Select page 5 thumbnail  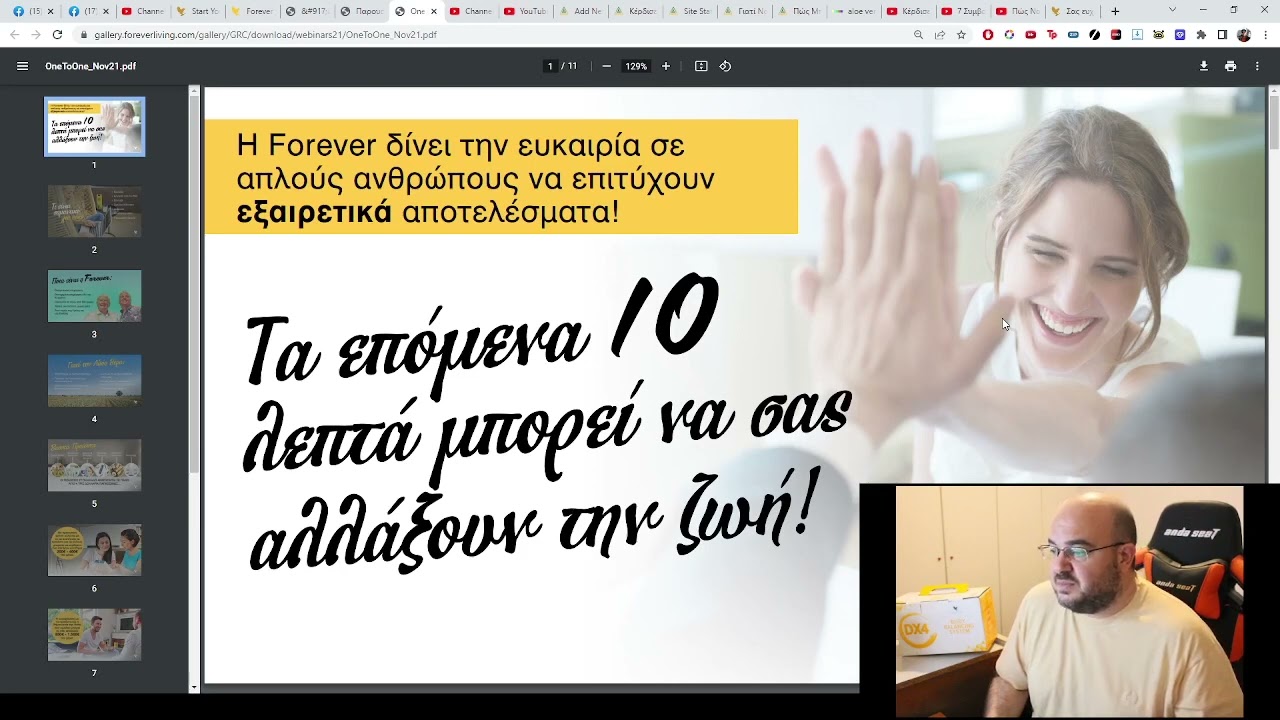[94, 465]
